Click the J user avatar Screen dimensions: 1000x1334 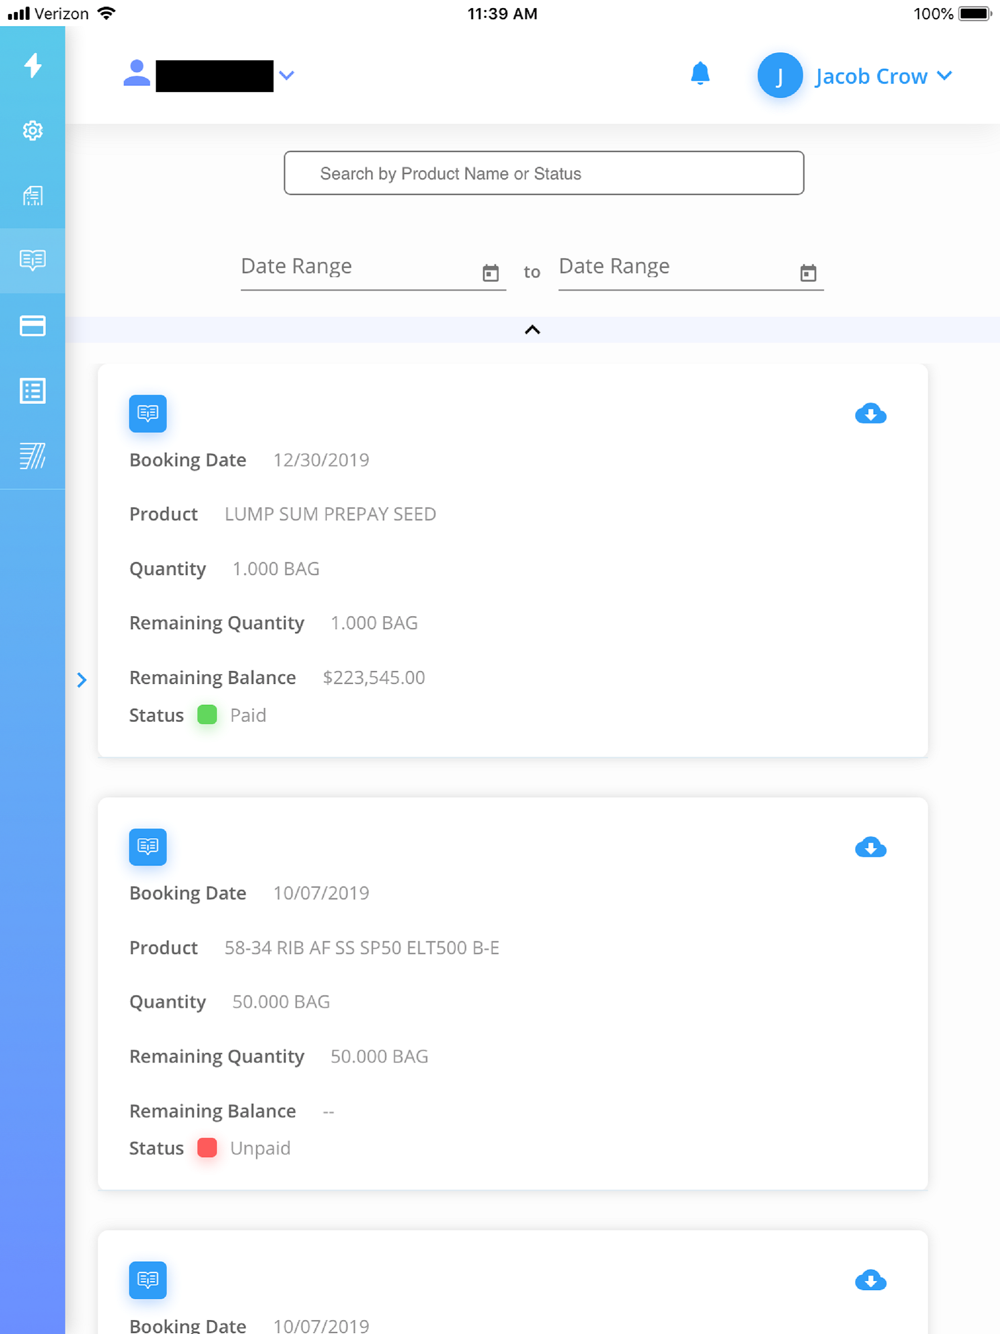point(780,76)
